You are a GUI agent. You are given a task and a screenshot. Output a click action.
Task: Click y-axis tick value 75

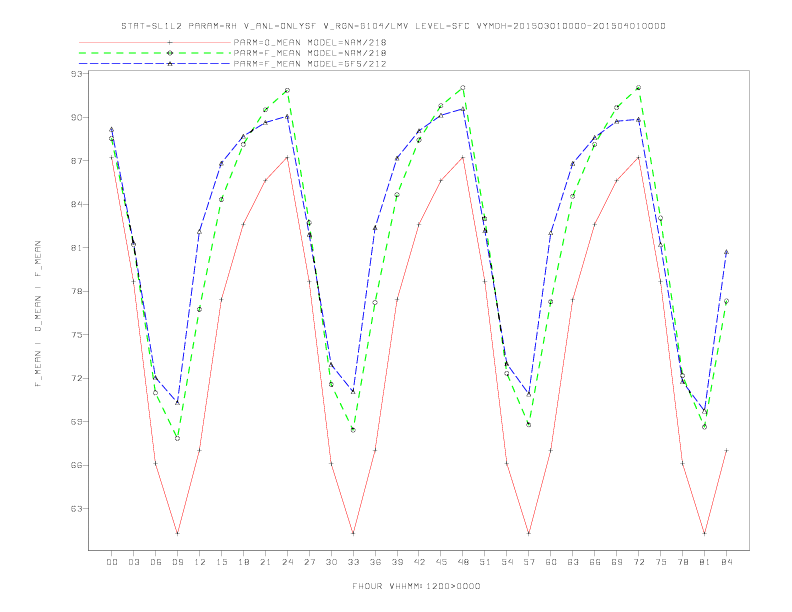(76, 335)
